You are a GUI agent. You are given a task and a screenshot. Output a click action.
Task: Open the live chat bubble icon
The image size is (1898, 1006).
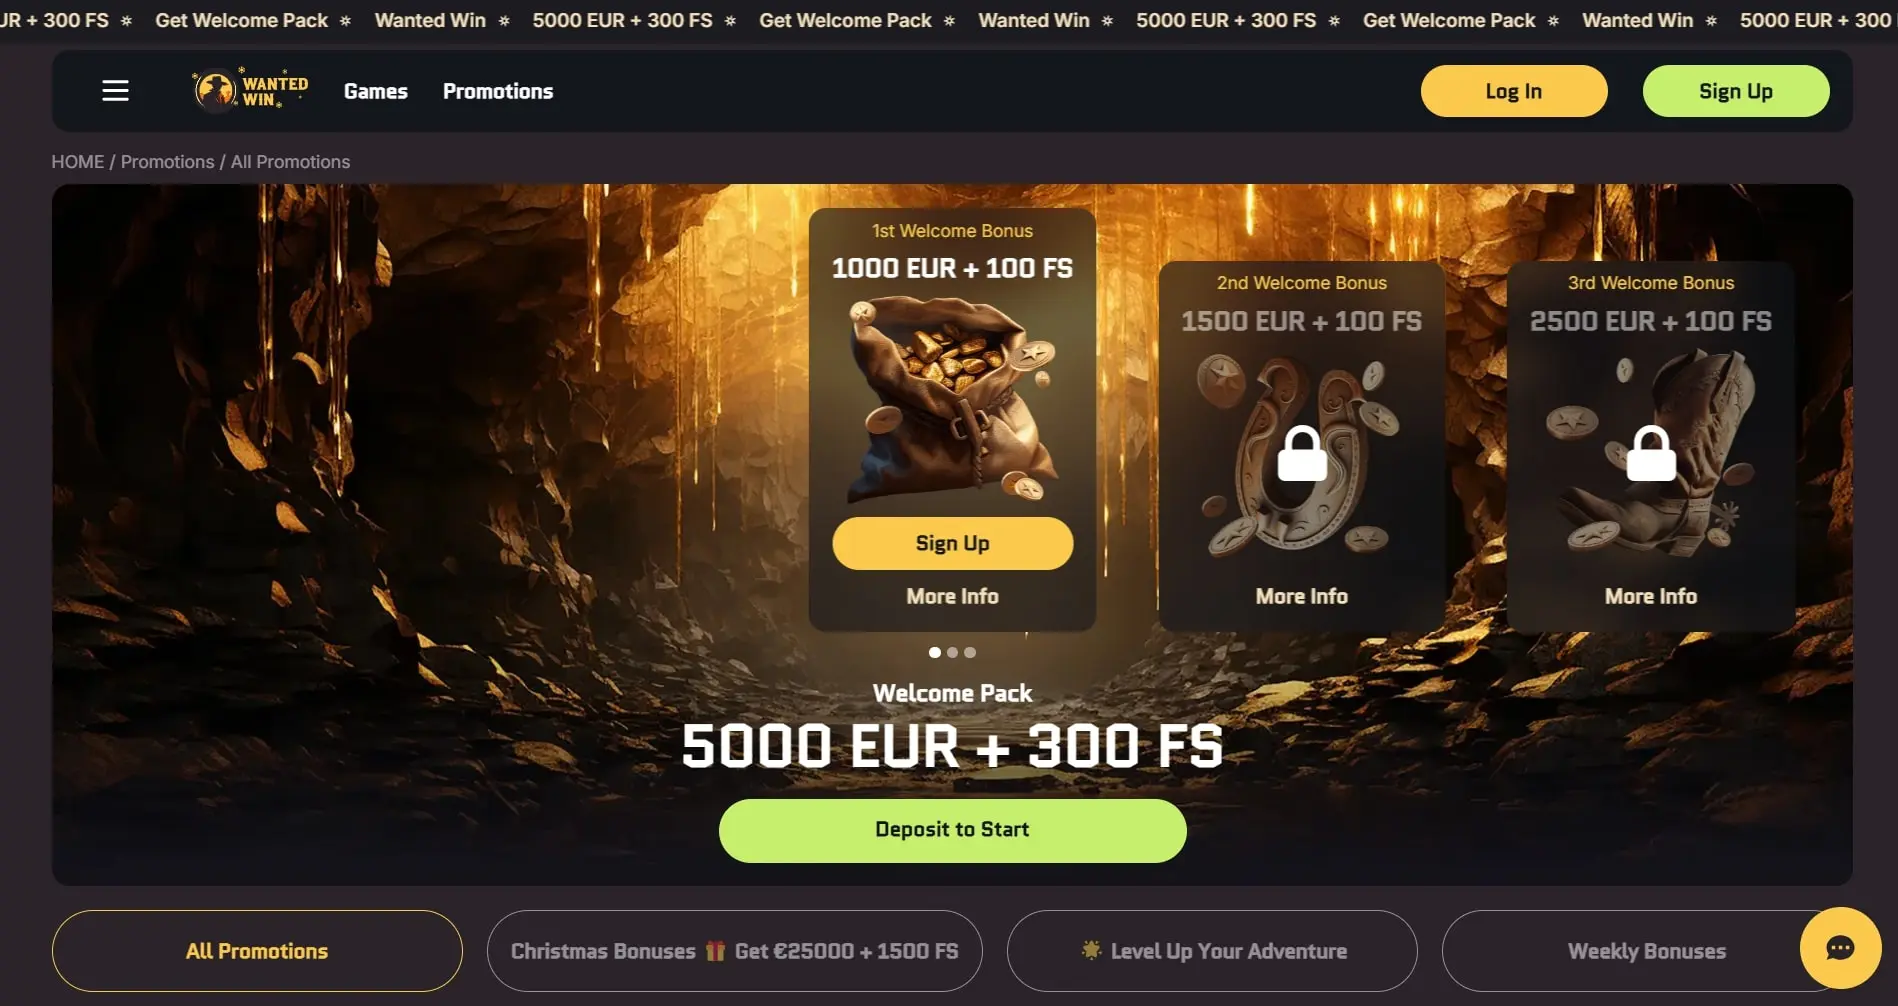[x=1840, y=948]
